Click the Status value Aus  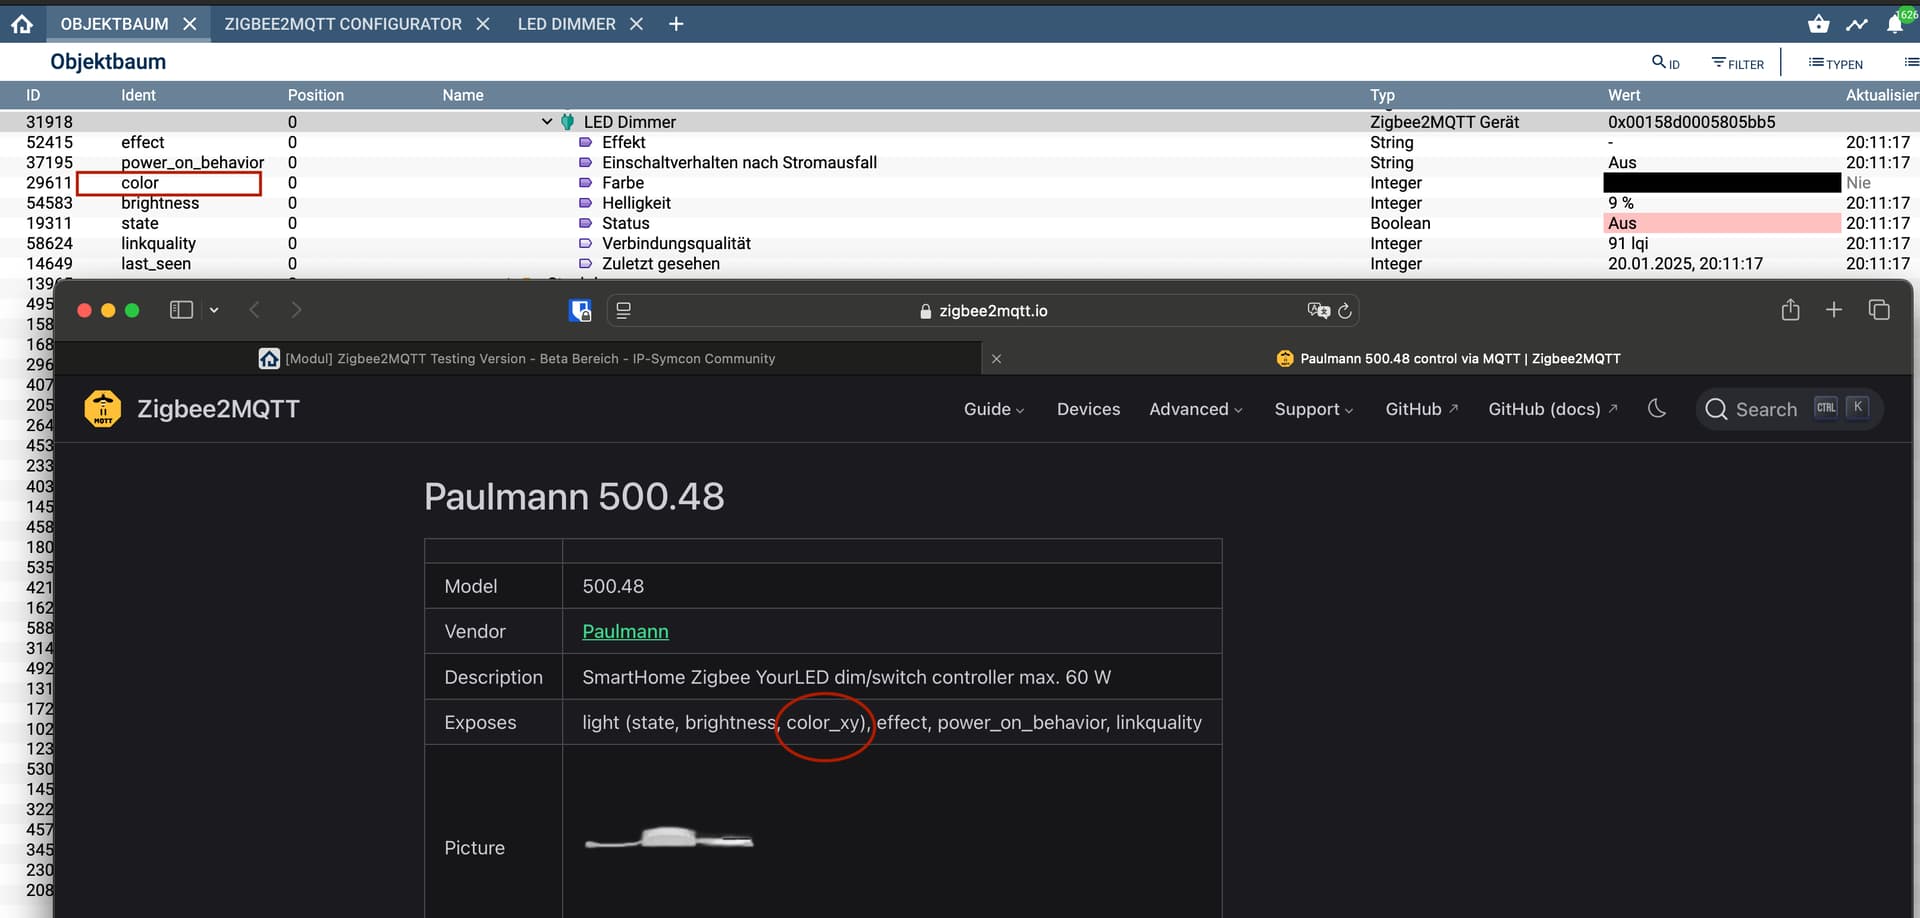click(x=1722, y=223)
